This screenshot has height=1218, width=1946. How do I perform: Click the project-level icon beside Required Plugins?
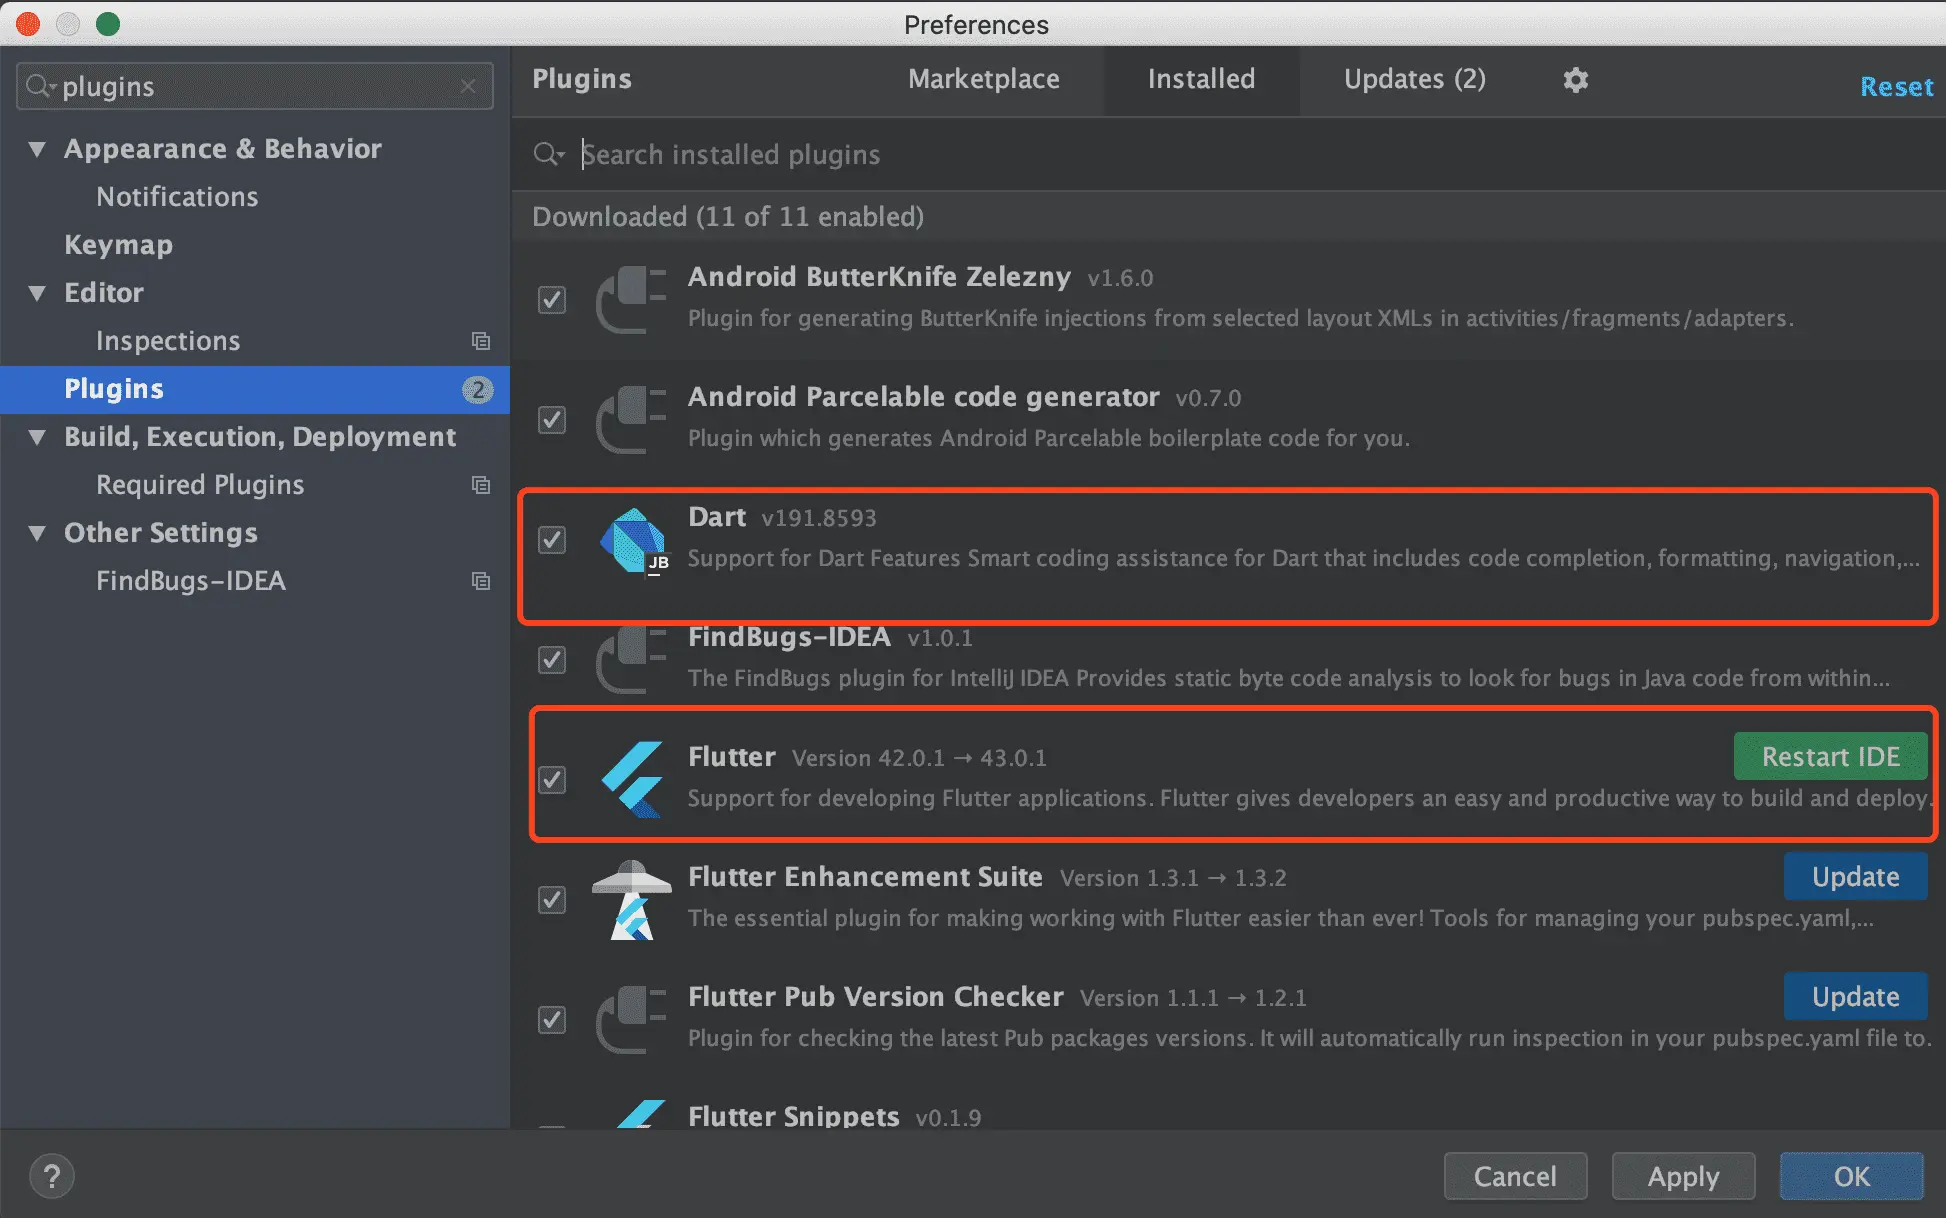(x=481, y=485)
